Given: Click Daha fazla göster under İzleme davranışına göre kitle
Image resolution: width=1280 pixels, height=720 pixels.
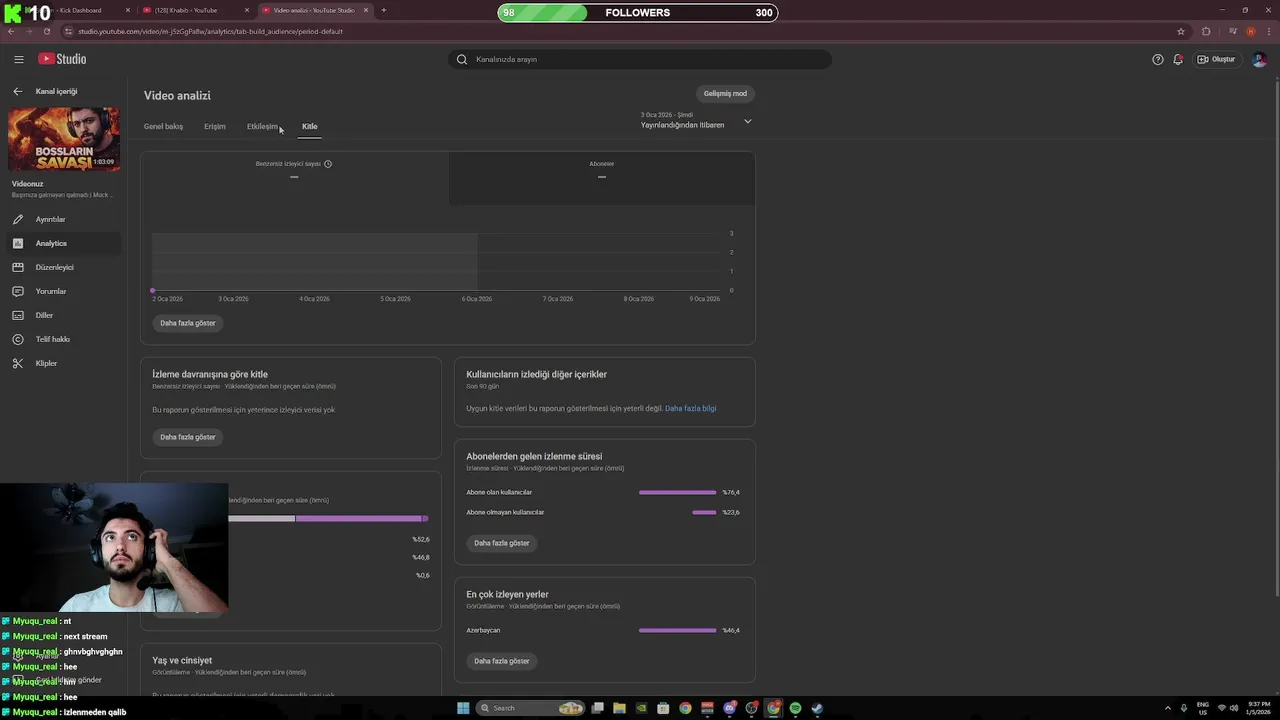Looking at the screenshot, I should click(x=188, y=437).
